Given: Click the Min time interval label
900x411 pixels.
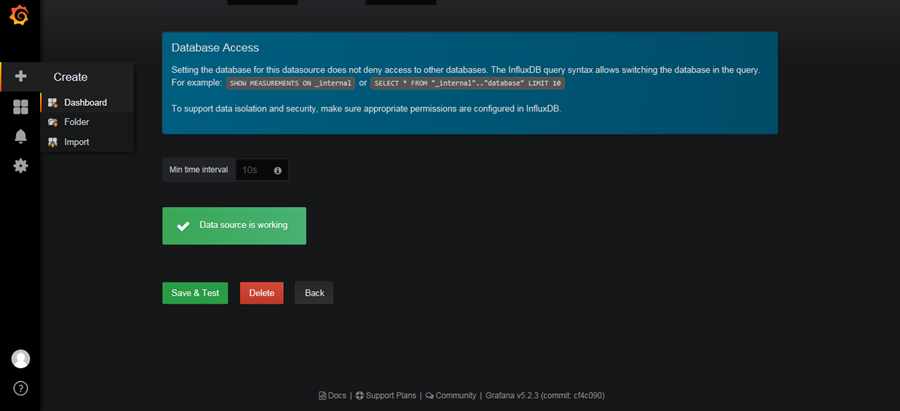Looking at the screenshot, I should point(199,170).
